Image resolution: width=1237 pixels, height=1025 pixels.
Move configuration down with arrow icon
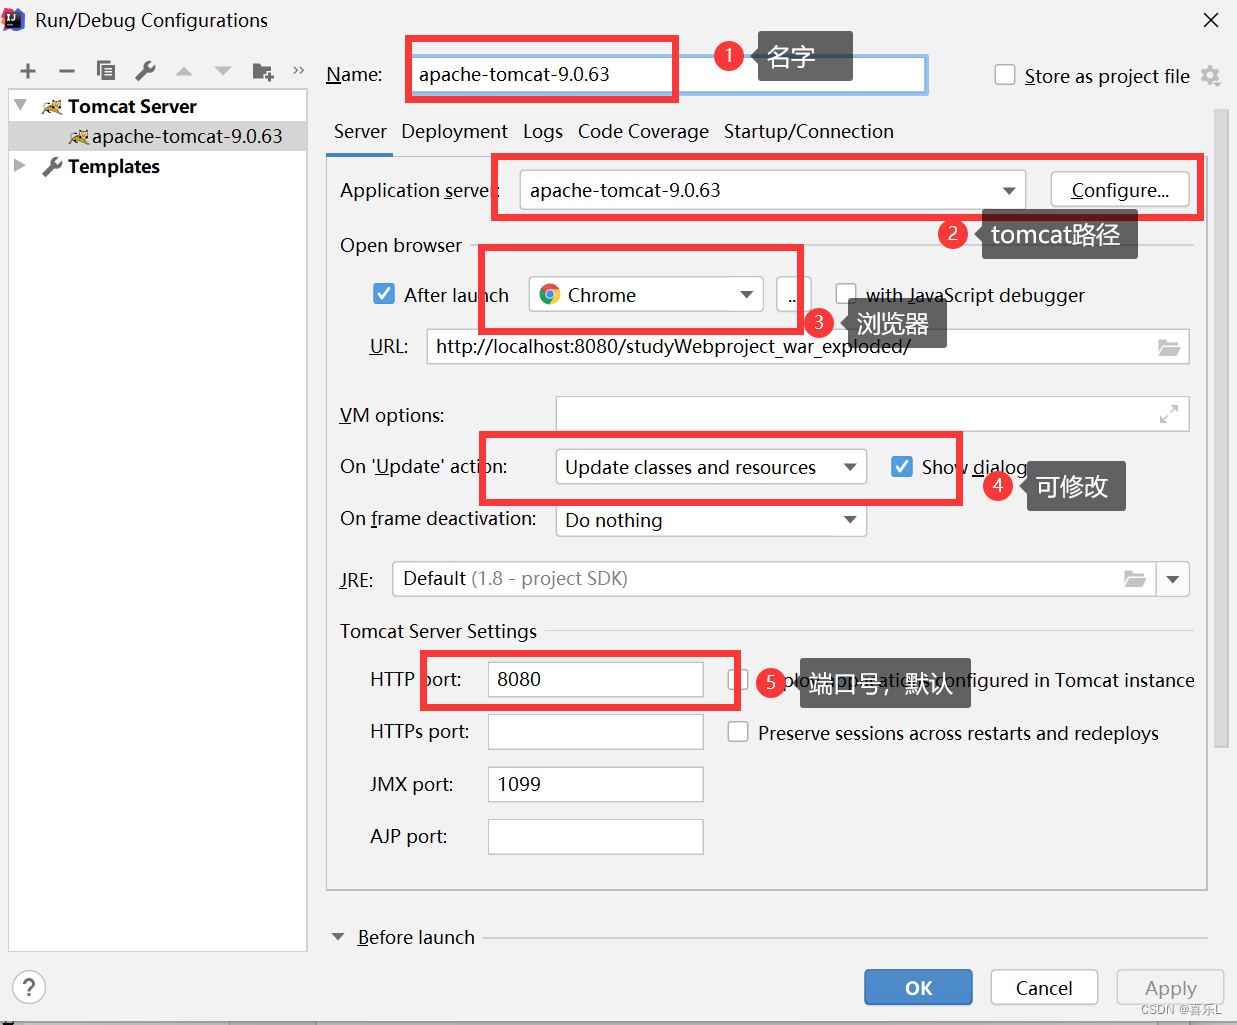tap(223, 71)
